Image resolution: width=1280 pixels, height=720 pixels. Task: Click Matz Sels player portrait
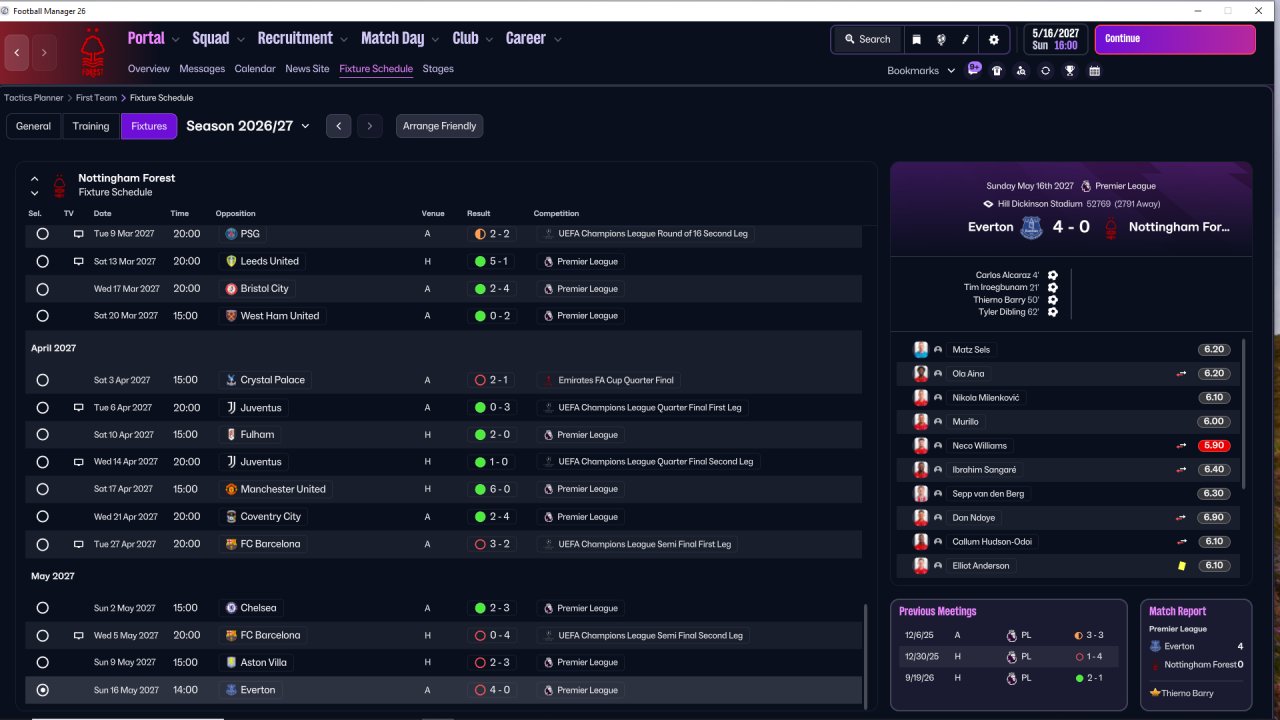(x=921, y=350)
